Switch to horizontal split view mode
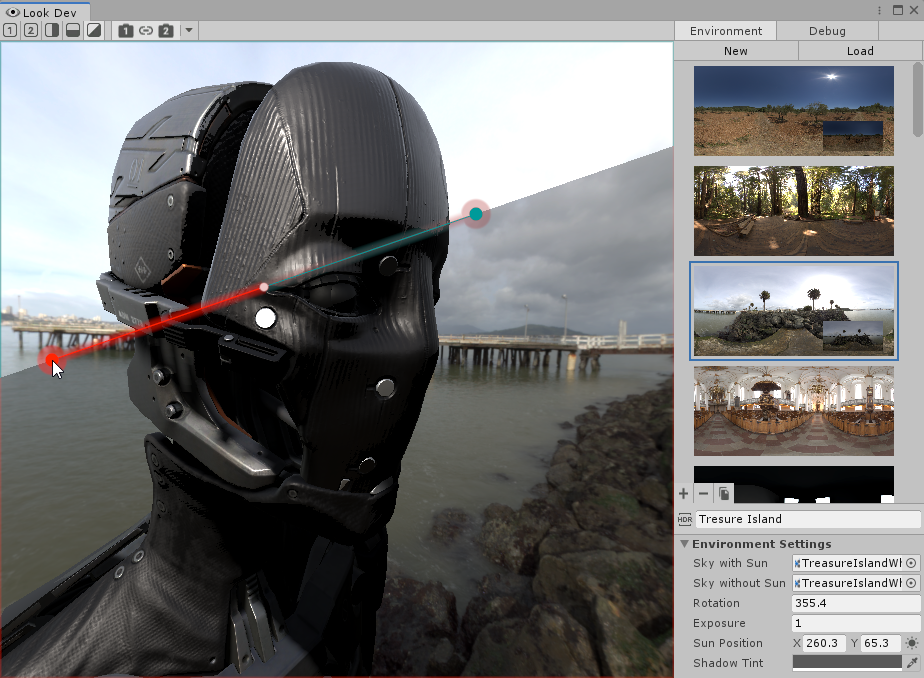This screenshot has width=924, height=678. tap(72, 30)
